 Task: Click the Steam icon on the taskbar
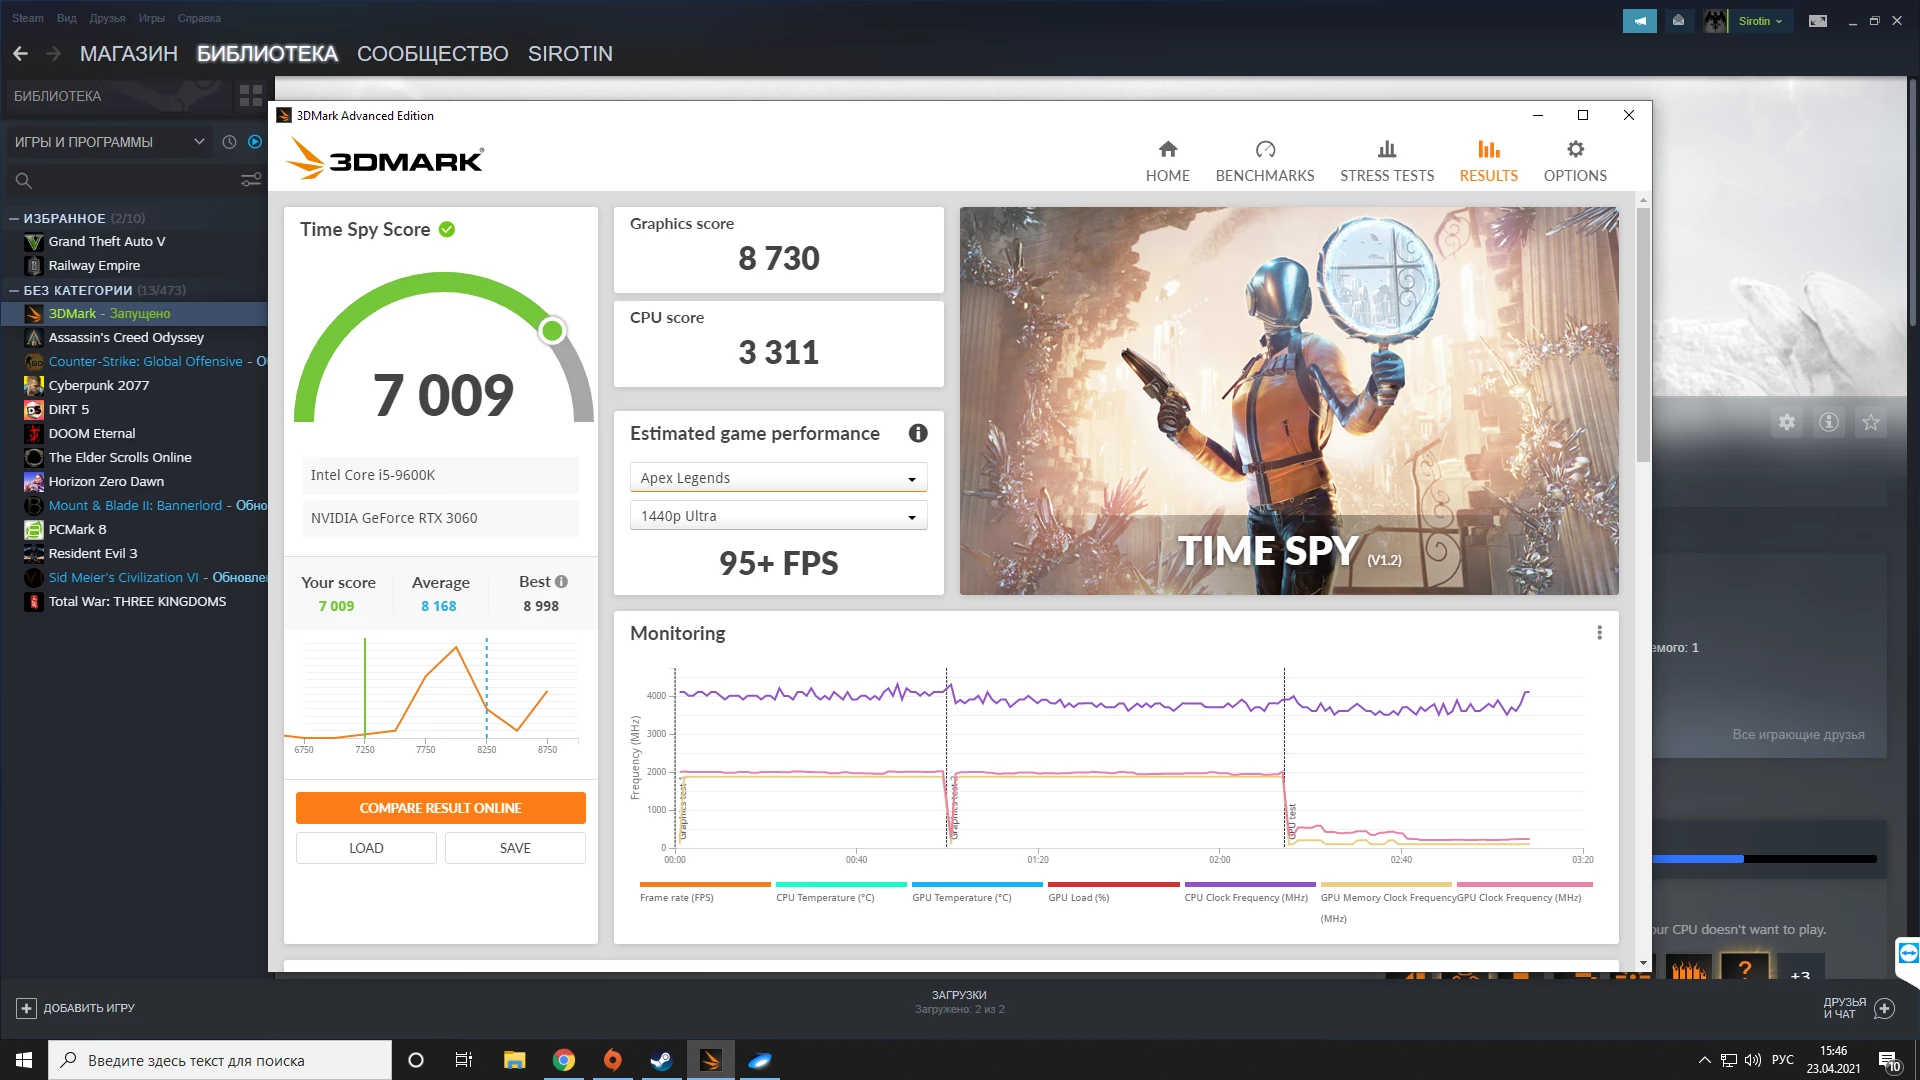click(661, 1060)
